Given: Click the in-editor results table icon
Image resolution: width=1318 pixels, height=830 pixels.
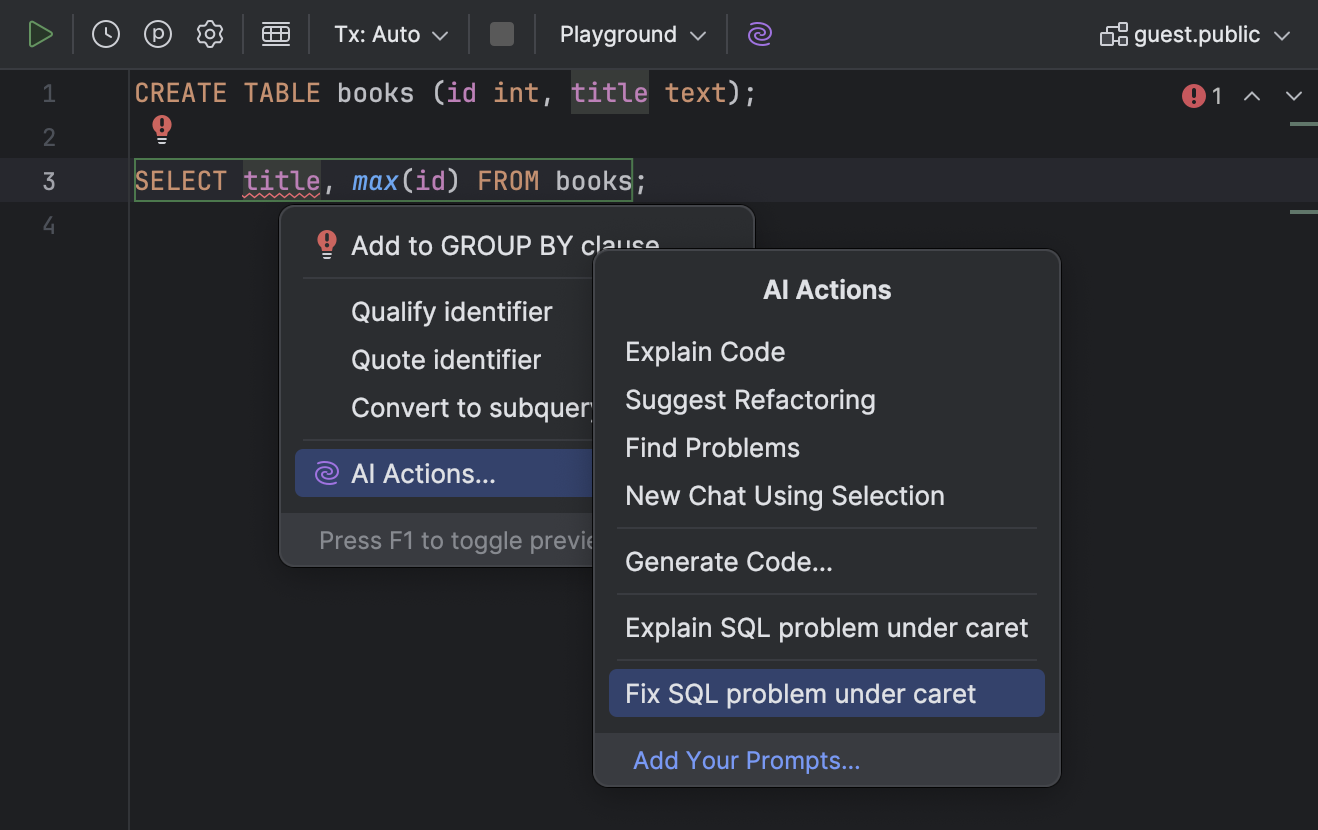Looking at the screenshot, I should 276,35.
